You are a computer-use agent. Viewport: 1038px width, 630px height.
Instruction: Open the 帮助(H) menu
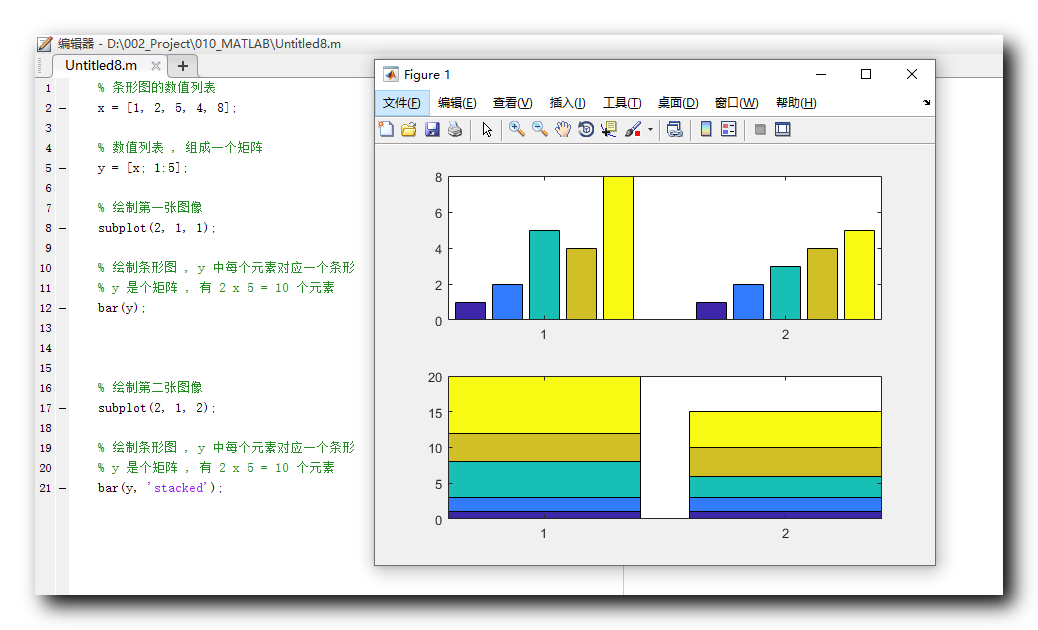(796, 103)
